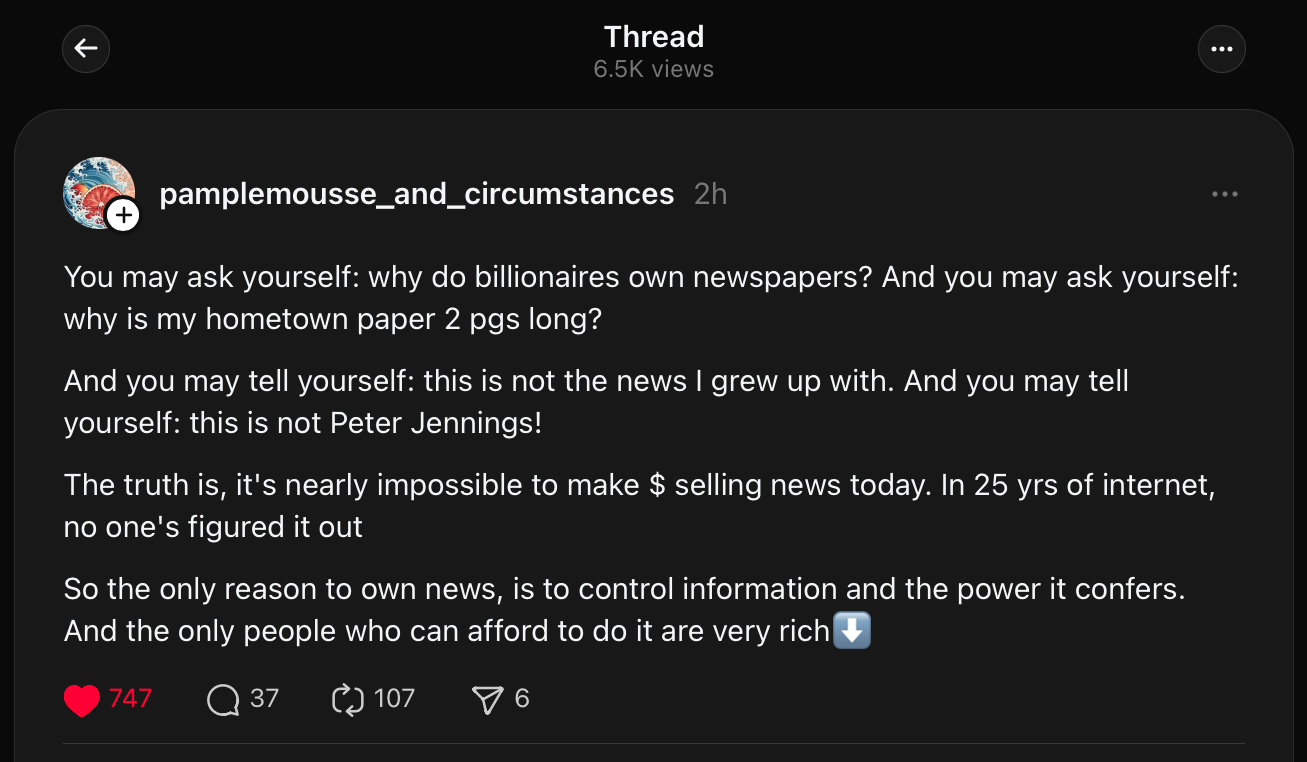This screenshot has height=762, width=1307.
Task: Click the 2h post timestamp
Action: [x=710, y=194]
